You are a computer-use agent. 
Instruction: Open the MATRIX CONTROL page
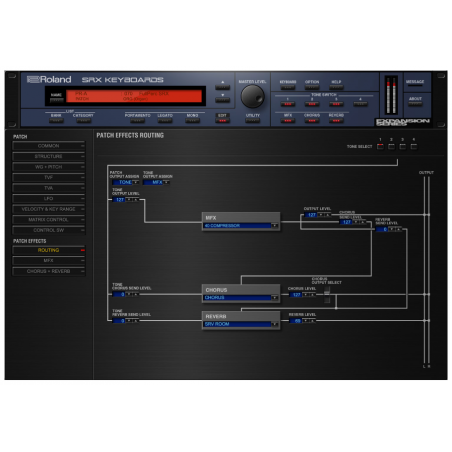point(49,220)
